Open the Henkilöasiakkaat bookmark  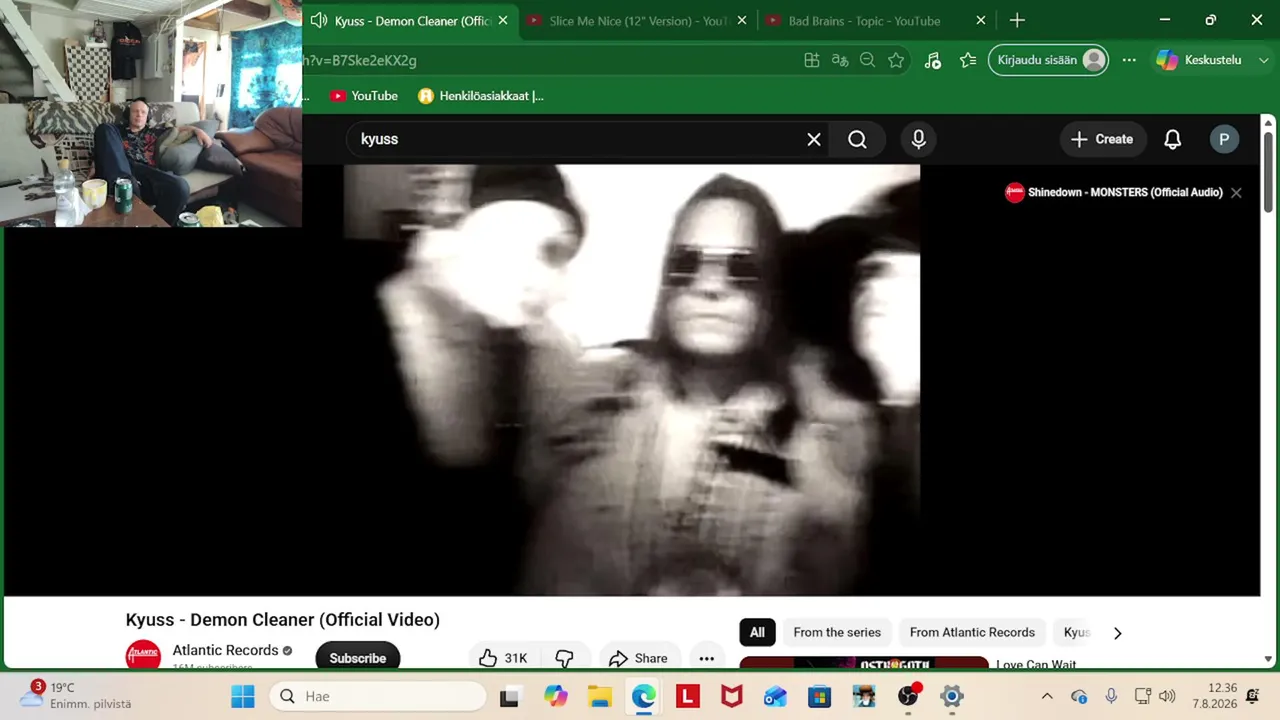(x=481, y=96)
